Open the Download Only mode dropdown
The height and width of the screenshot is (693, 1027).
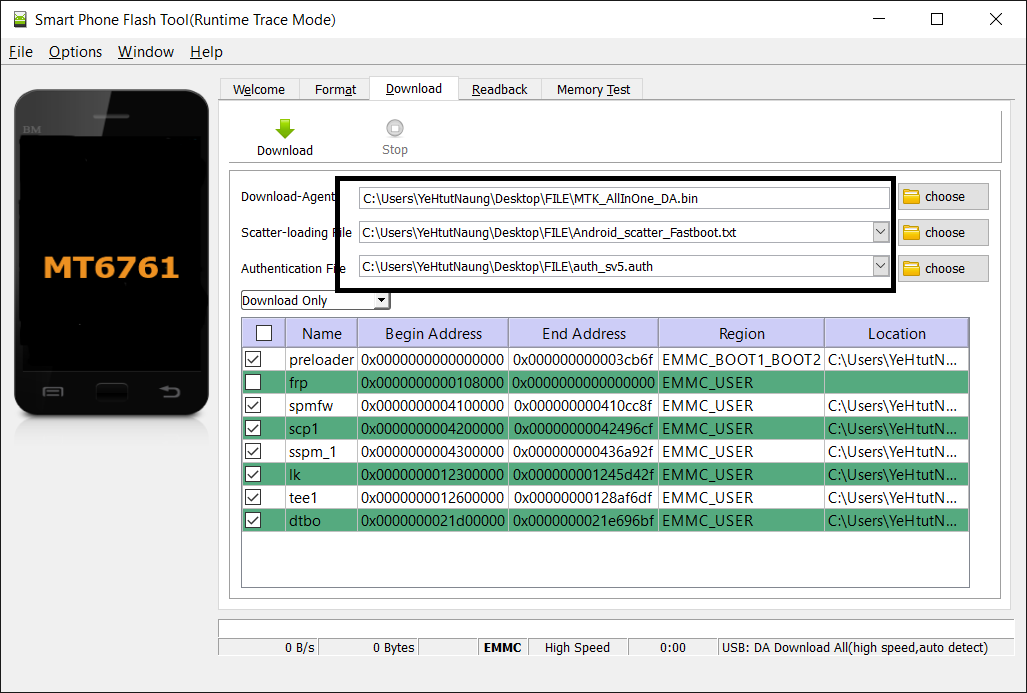pos(381,300)
